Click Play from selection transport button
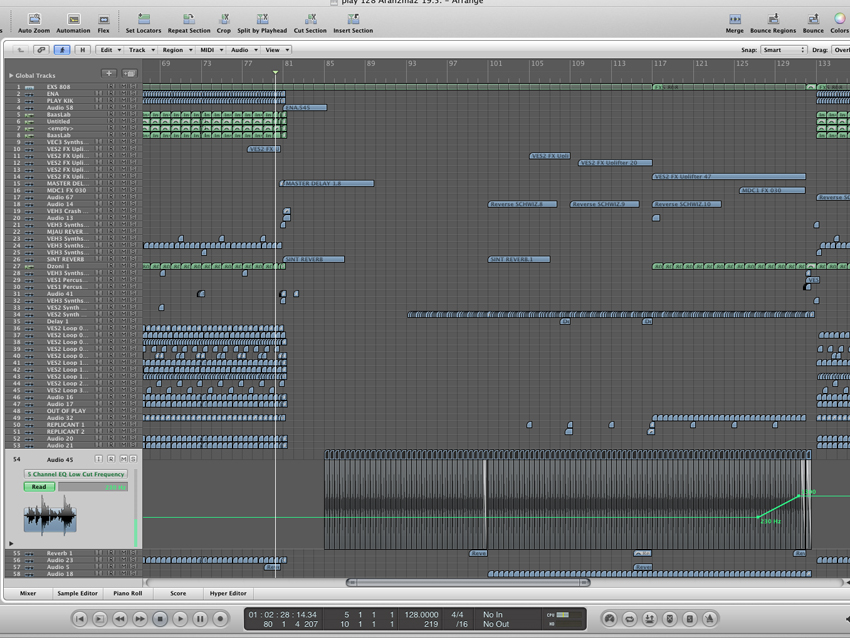Screen dimensions: 850x638 point(100,618)
